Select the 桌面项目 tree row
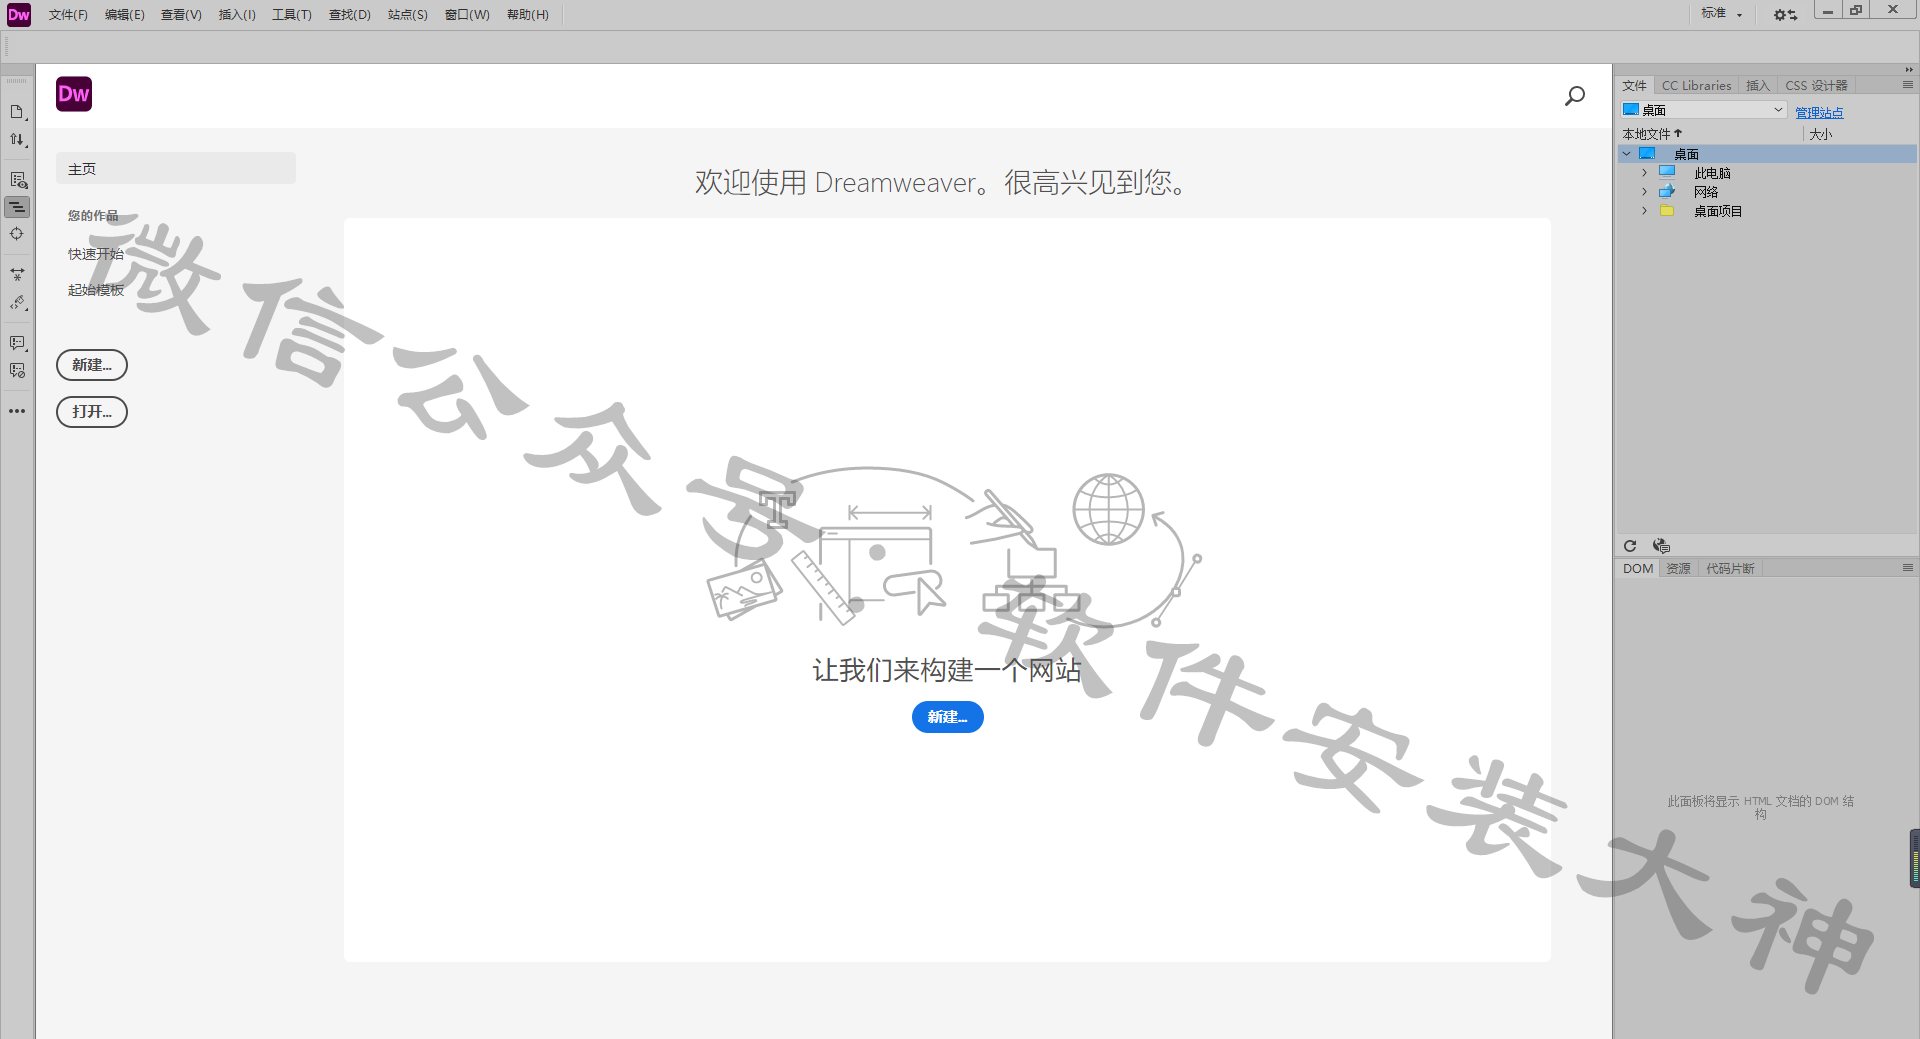1920x1039 pixels. [x=1767, y=211]
